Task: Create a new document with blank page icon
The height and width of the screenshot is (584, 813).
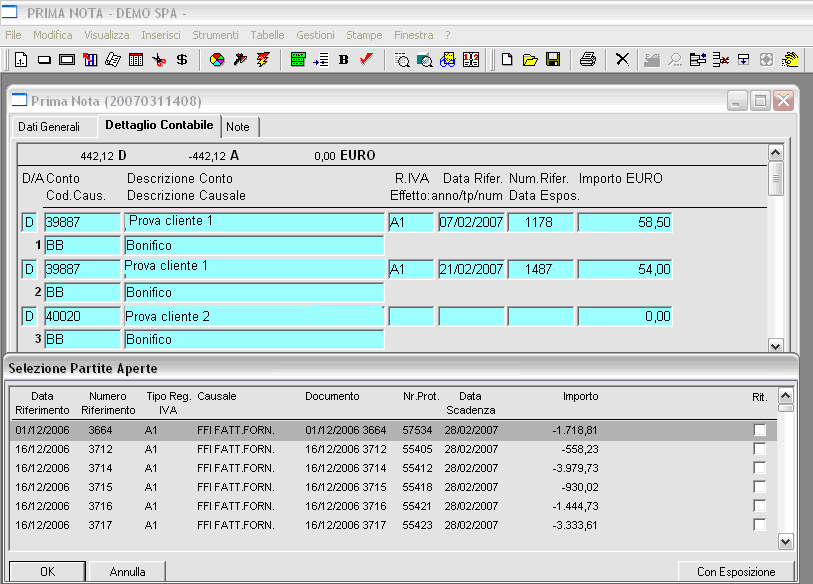Action: pyautogui.click(x=508, y=60)
